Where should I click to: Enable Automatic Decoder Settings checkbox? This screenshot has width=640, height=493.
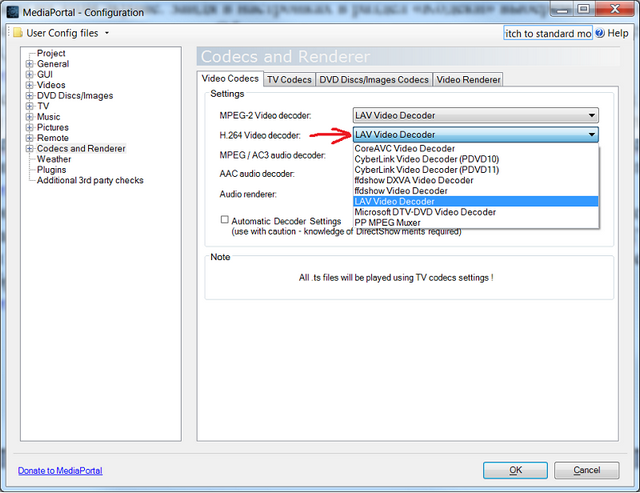(x=224, y=220)
